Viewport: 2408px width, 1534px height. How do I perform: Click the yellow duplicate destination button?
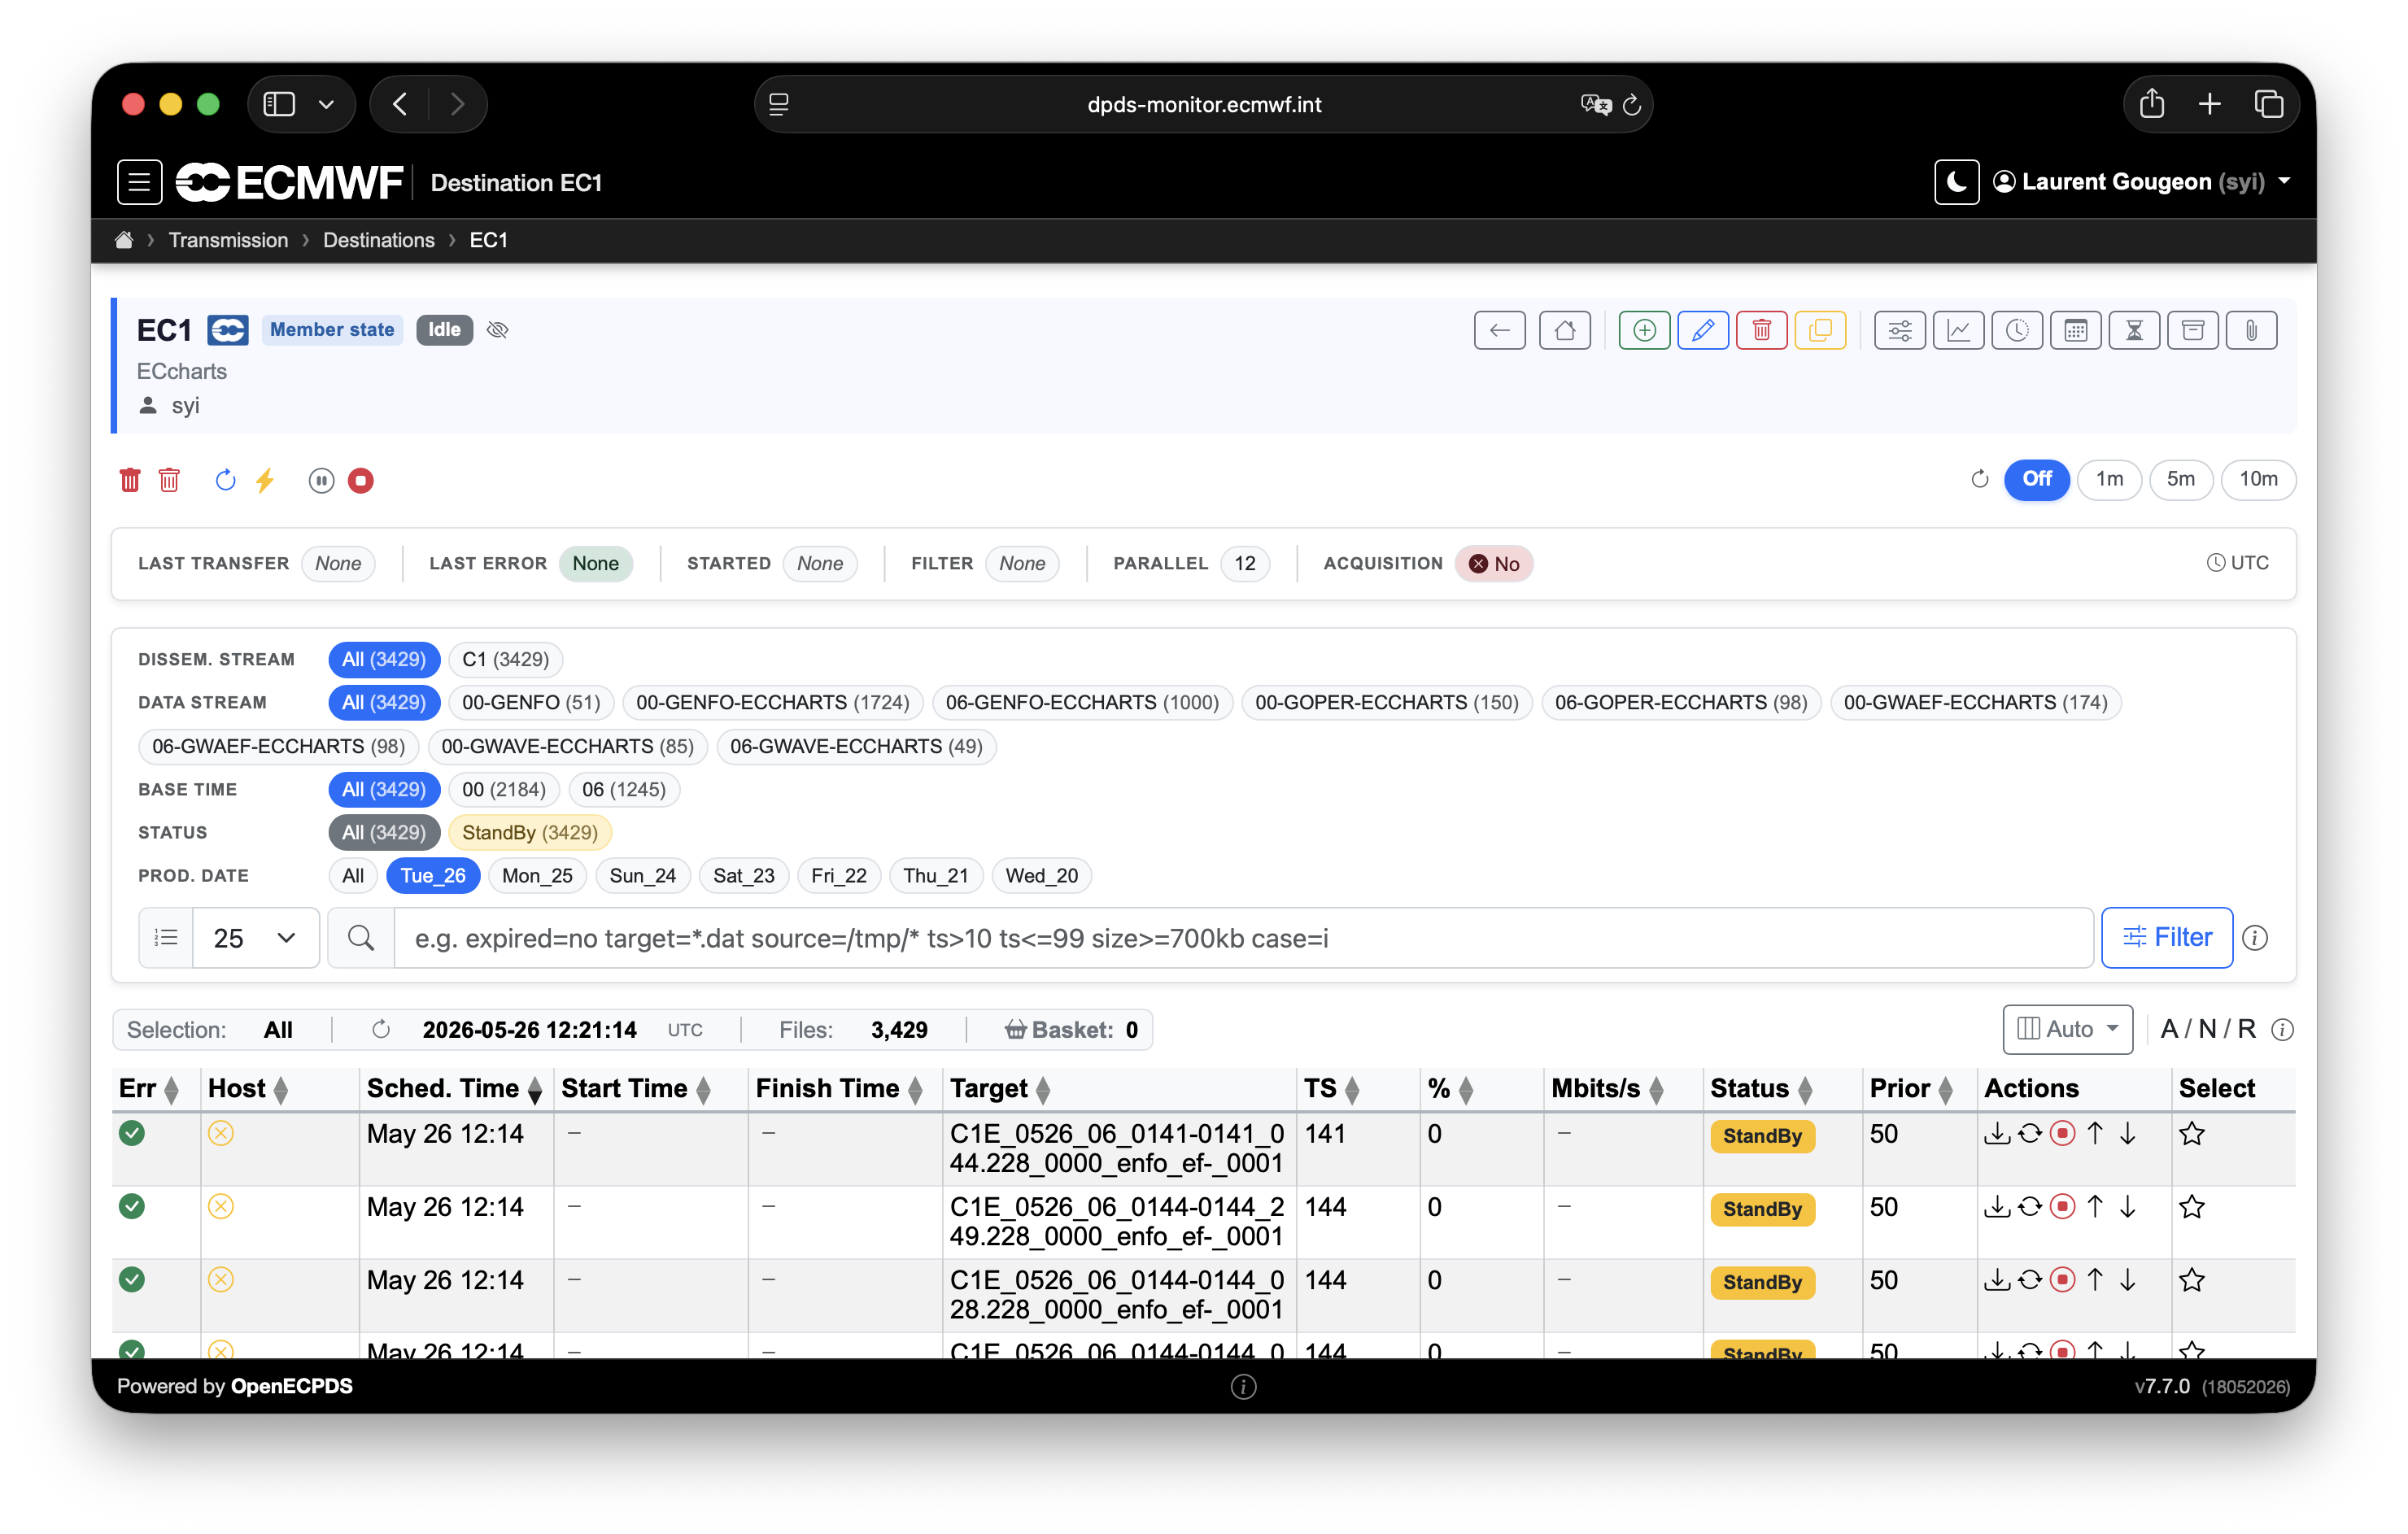[1820, 330]
